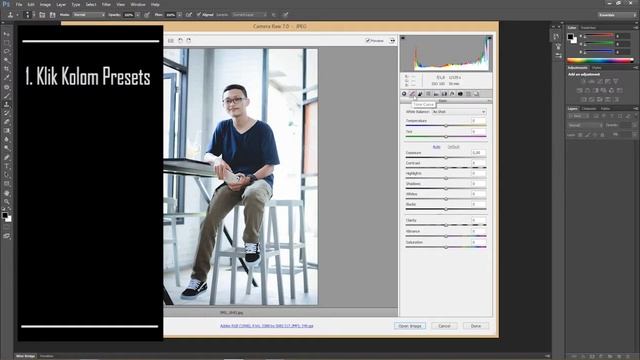Image resolution: width=640 pixels, height=360 pixels.
Task: Select the Crop tool
Action: [x=7, y=69]
